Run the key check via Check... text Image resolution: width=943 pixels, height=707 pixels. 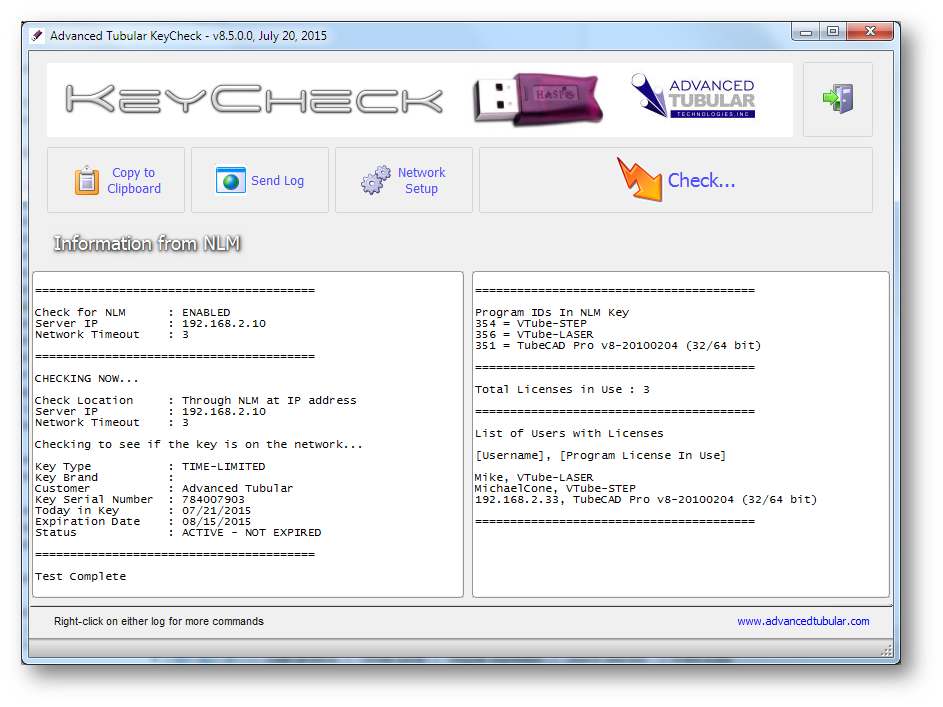tap(701, 180)
